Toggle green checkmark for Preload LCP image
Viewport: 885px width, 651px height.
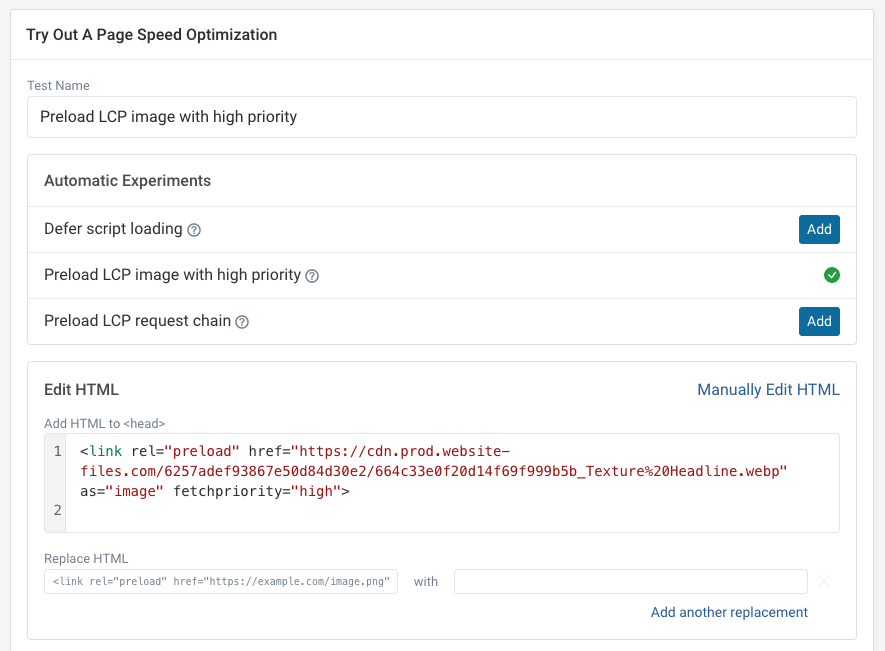[831, 275]
